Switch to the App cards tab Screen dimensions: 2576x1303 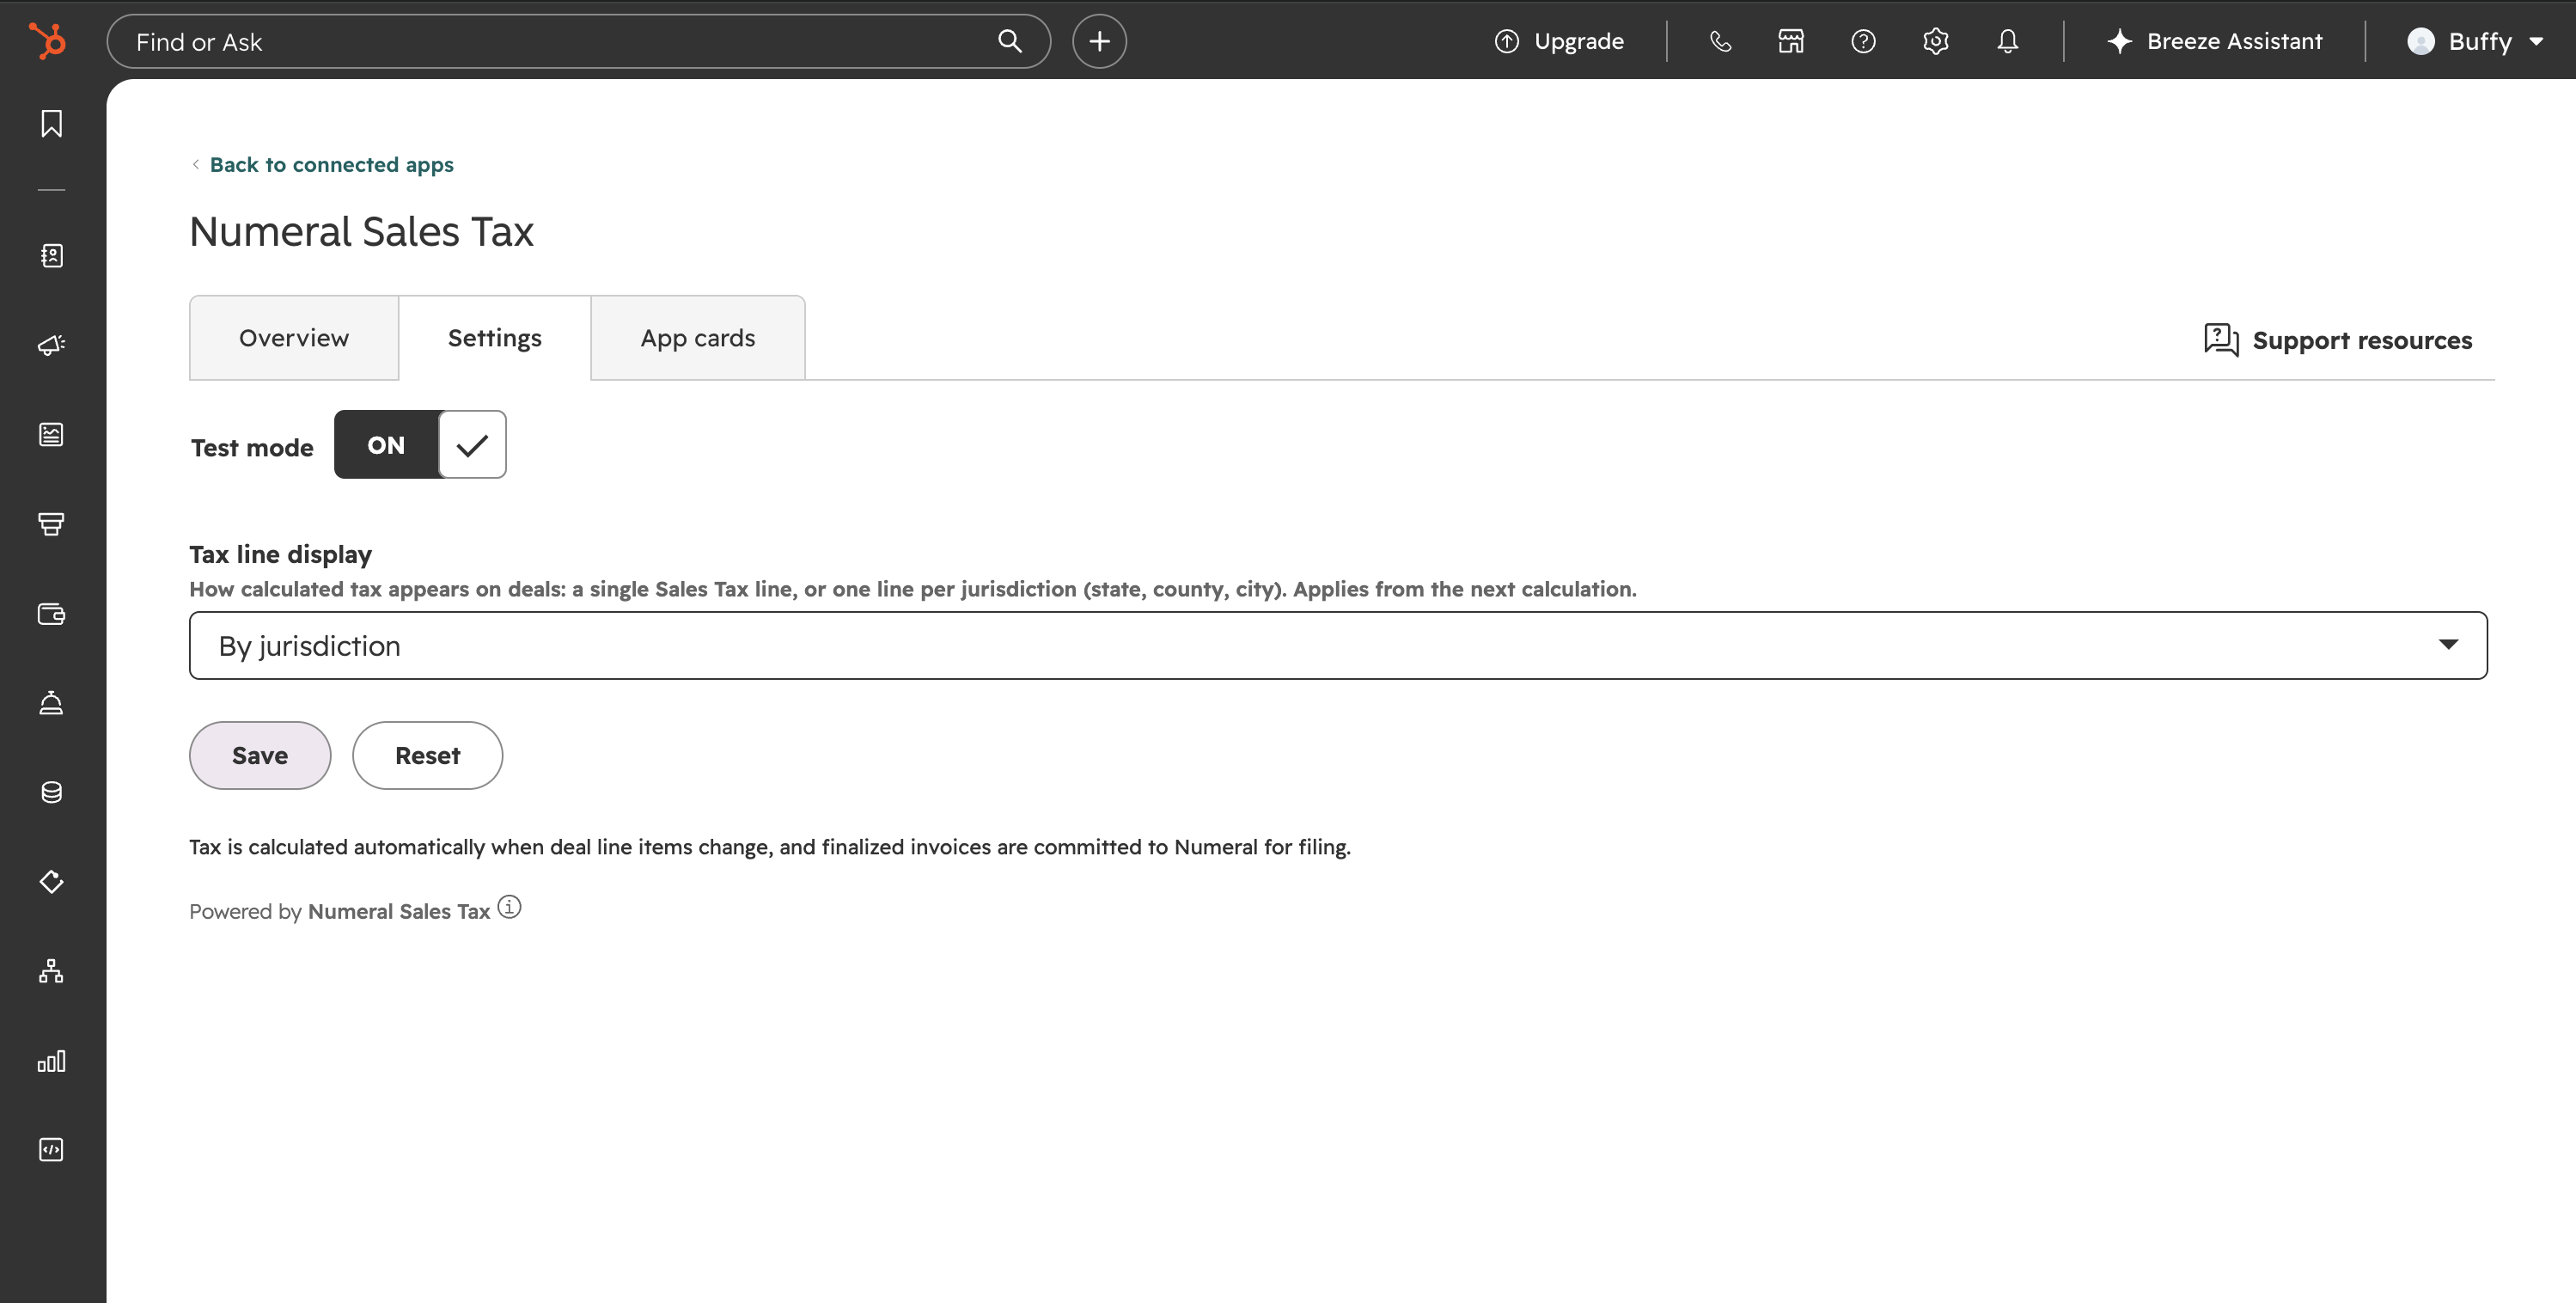698,338
